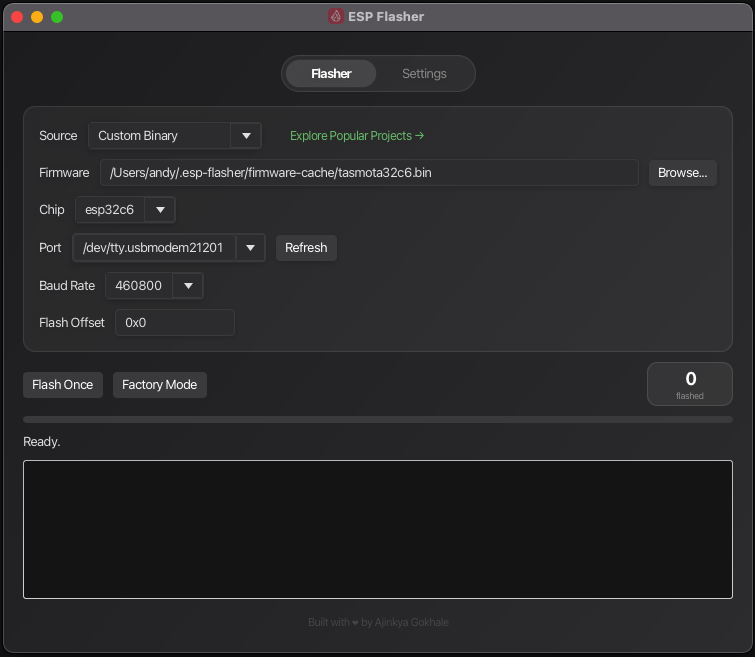755x657 pixels.
Task: Click the 460800 baud rate value
Action: [x=139, y=286]
